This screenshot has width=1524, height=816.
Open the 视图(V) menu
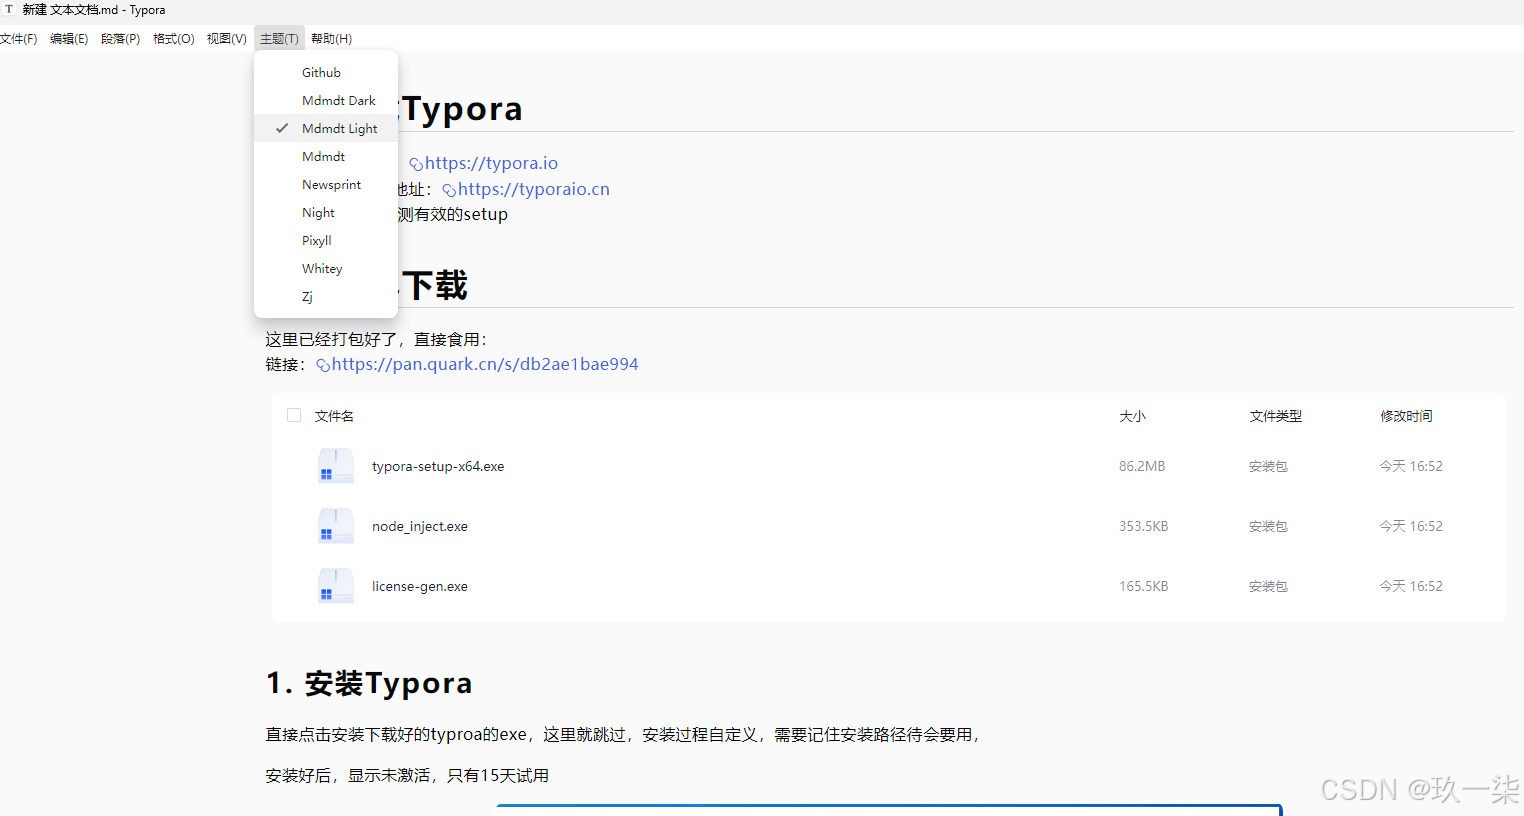point(227,39)
